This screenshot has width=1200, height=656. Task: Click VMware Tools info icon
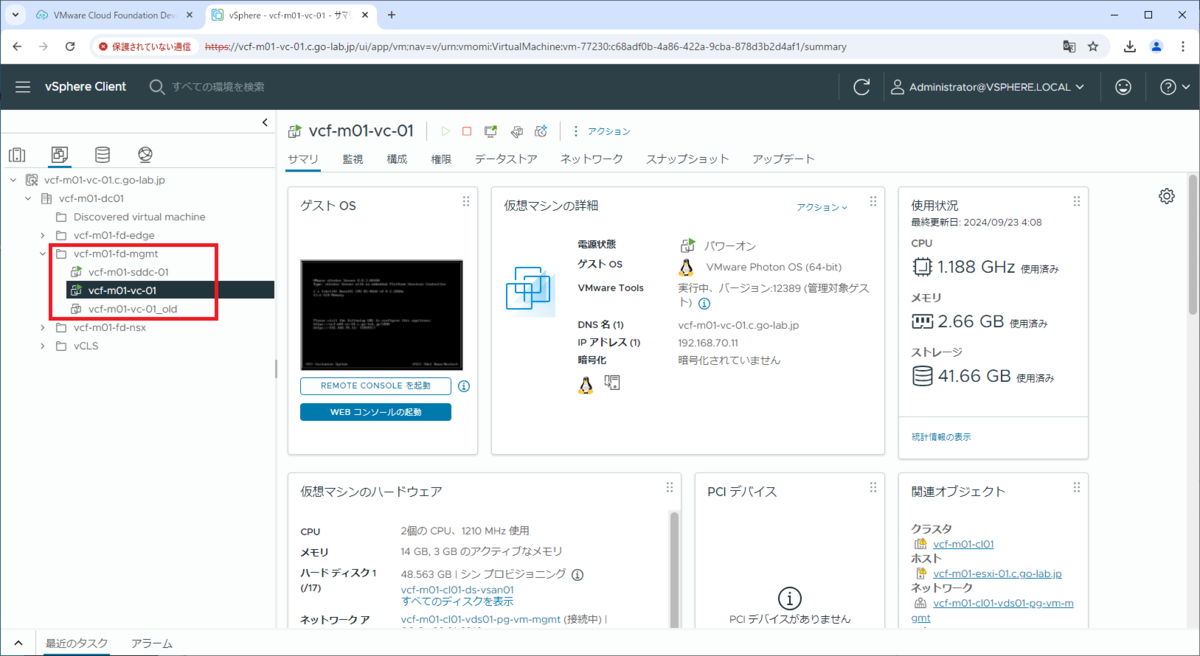pos(704,303)
